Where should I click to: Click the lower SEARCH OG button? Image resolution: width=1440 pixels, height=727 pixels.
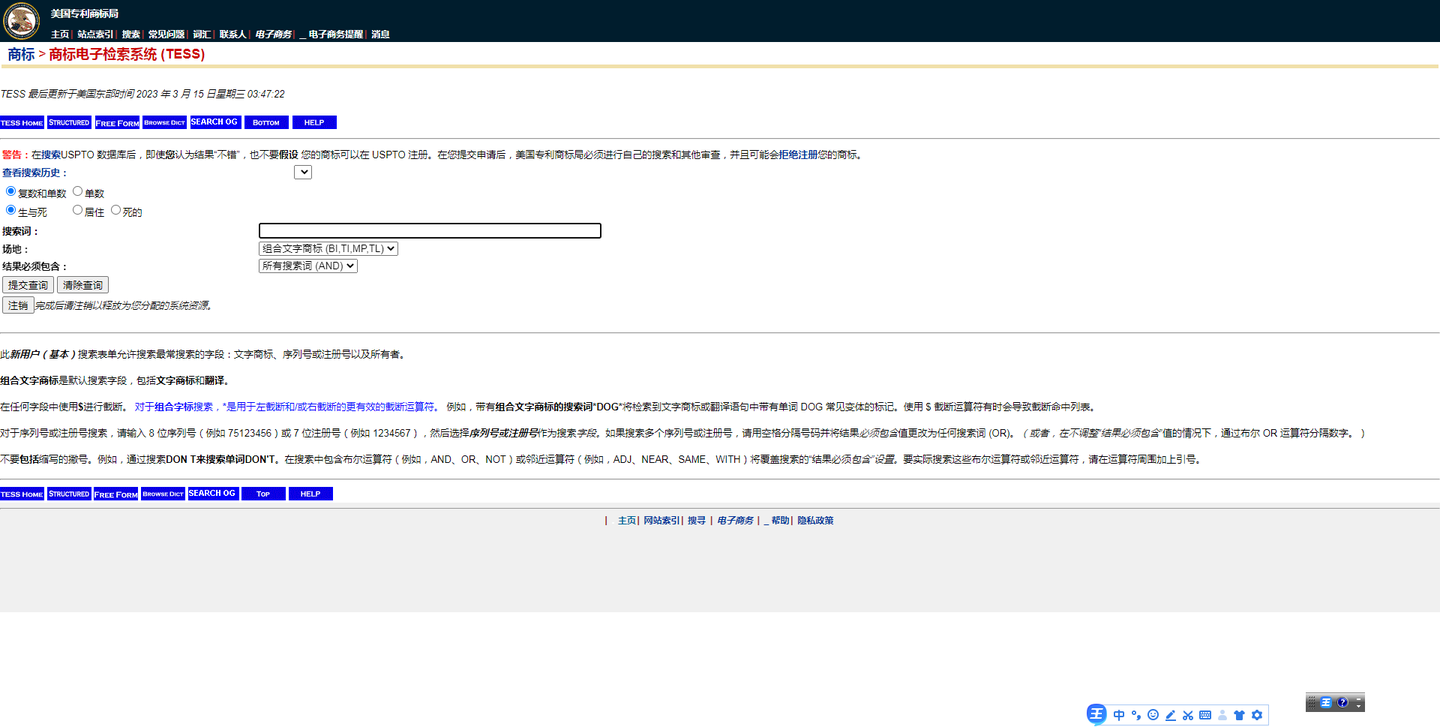pos(213,494)
